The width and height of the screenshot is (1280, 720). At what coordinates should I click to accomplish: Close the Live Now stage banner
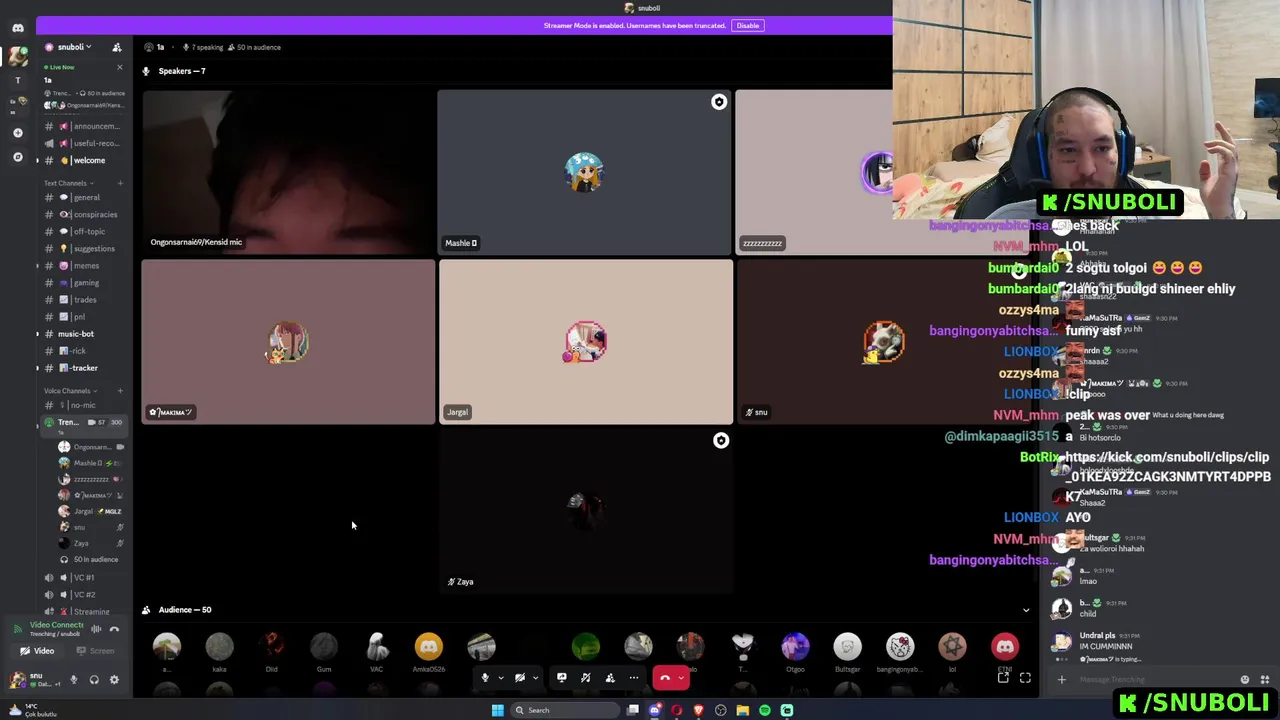(x=119, y=67)
